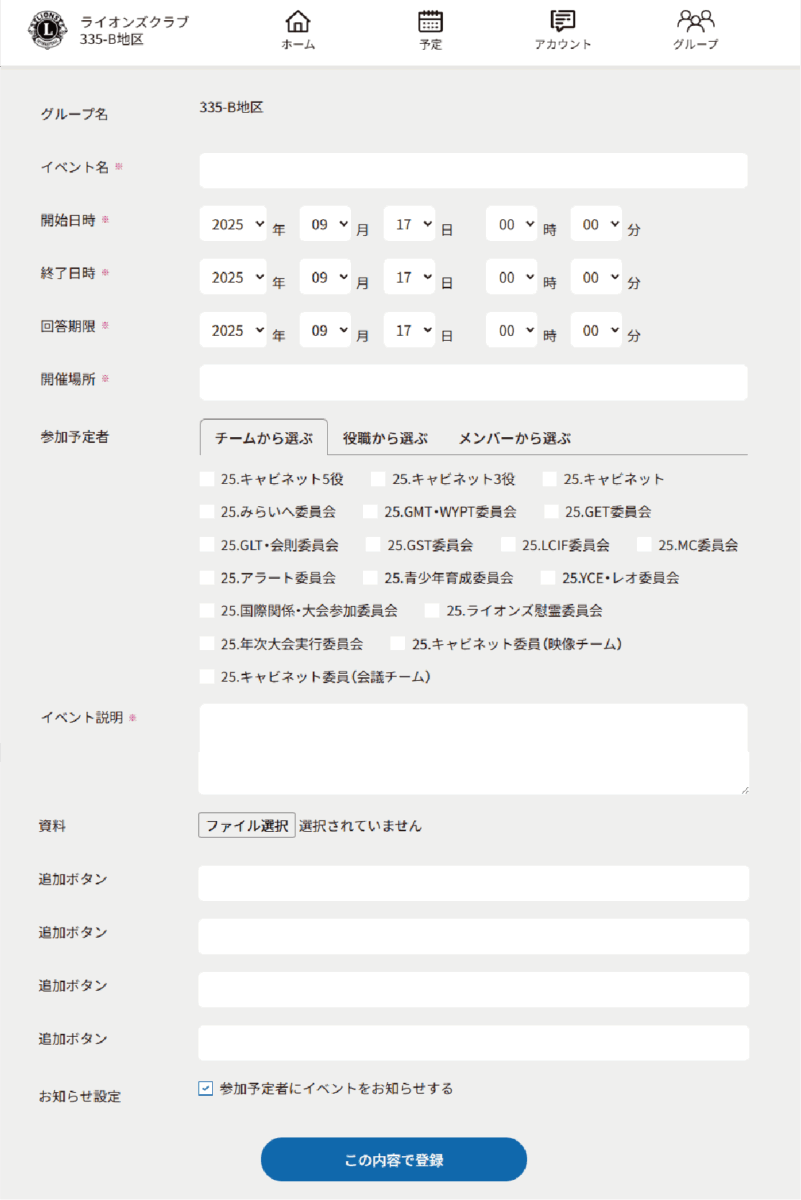The image size is (801, 1200).
Task: Tick the 25.GST委員会 checkbox
Action: 373,545
